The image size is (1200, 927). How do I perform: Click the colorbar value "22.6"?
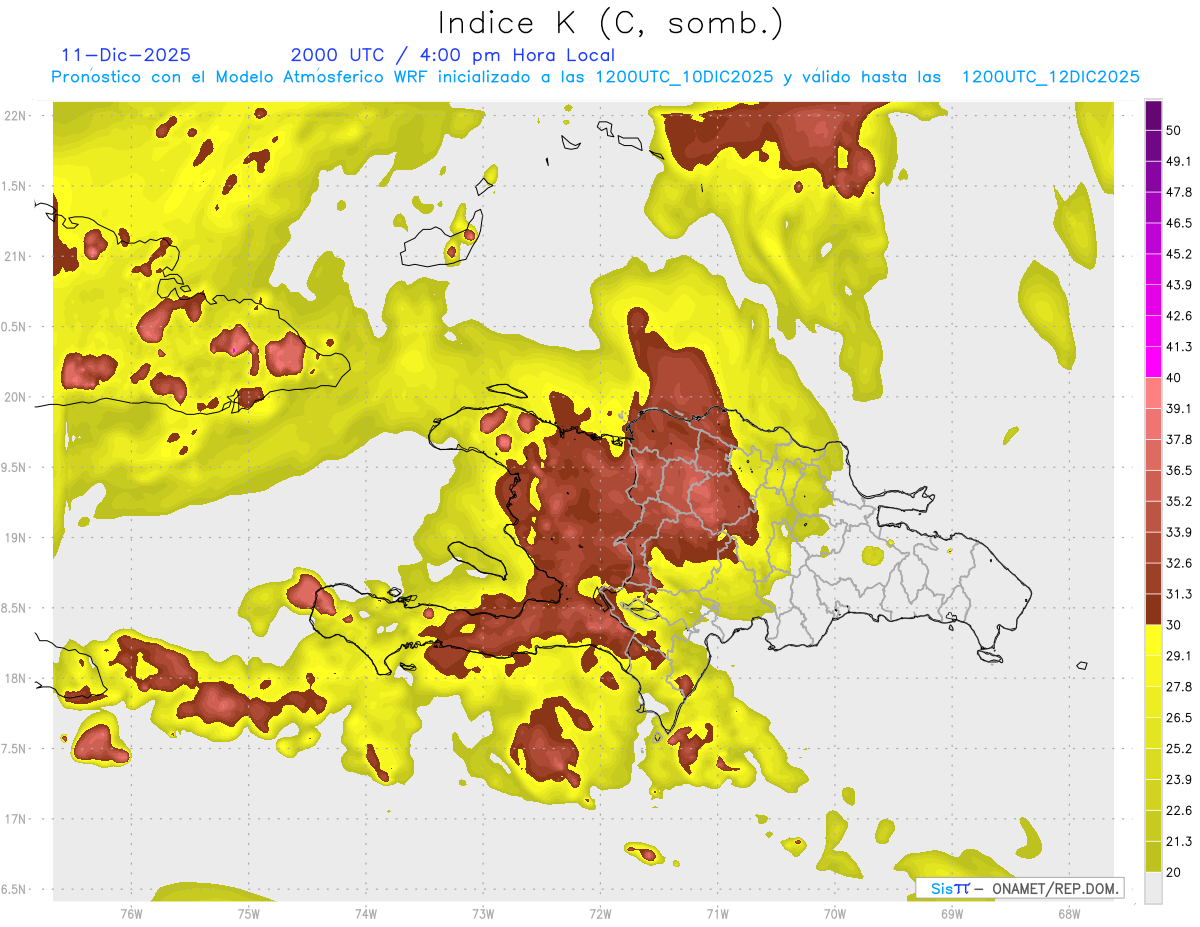tap(1179, 811)
